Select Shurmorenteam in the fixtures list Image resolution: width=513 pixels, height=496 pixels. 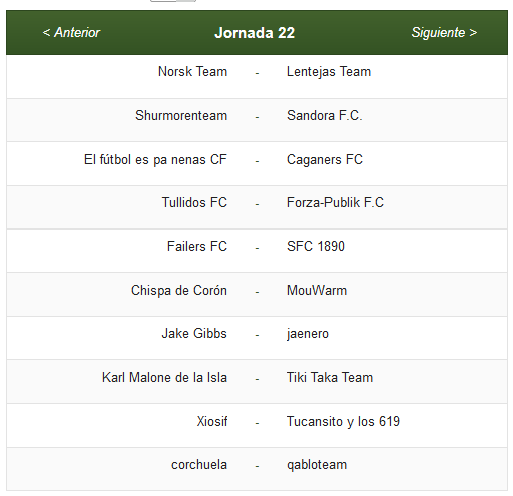point(181,115)
